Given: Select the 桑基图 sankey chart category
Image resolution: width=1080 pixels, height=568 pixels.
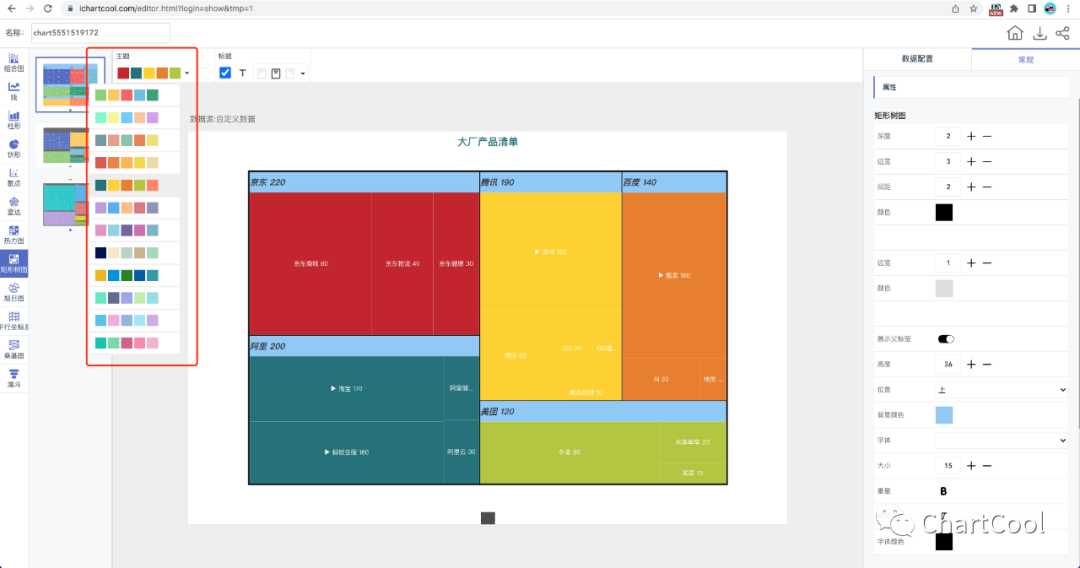Looking at the screenshot, I should click(x=14, y=350).
